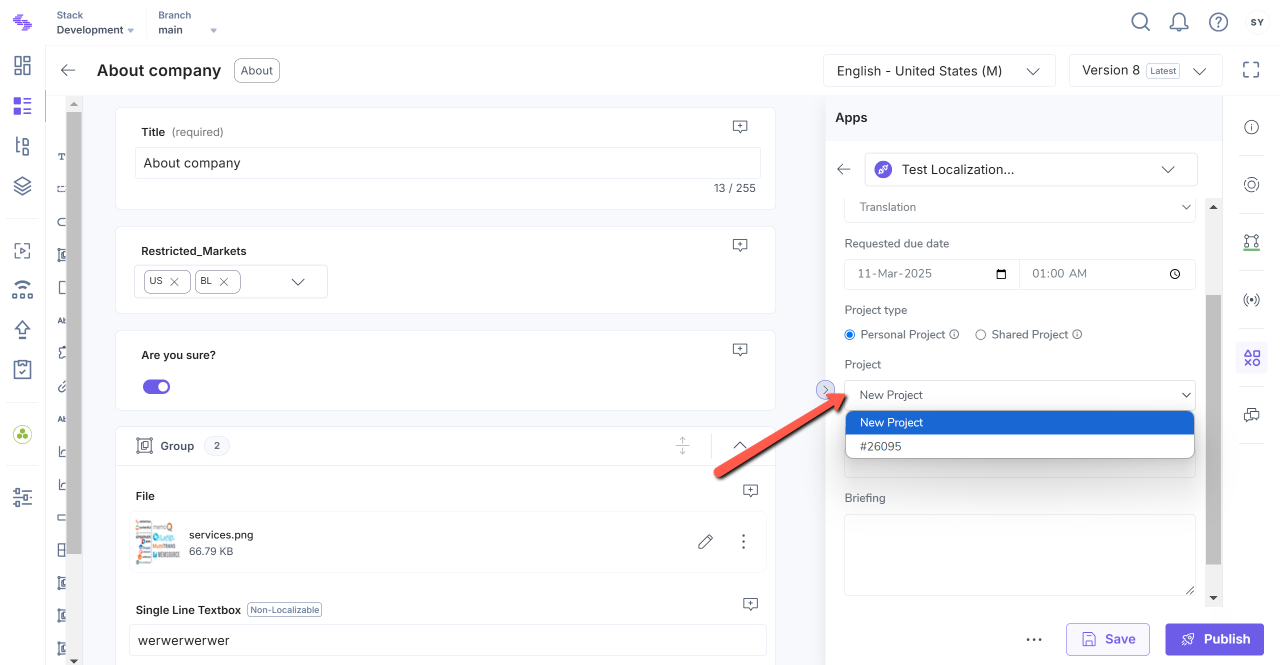Open Tasks clipboard icon in left sidebar
Image resolution: width=1280 pixels, height=665 pixels.
(22, 369)
